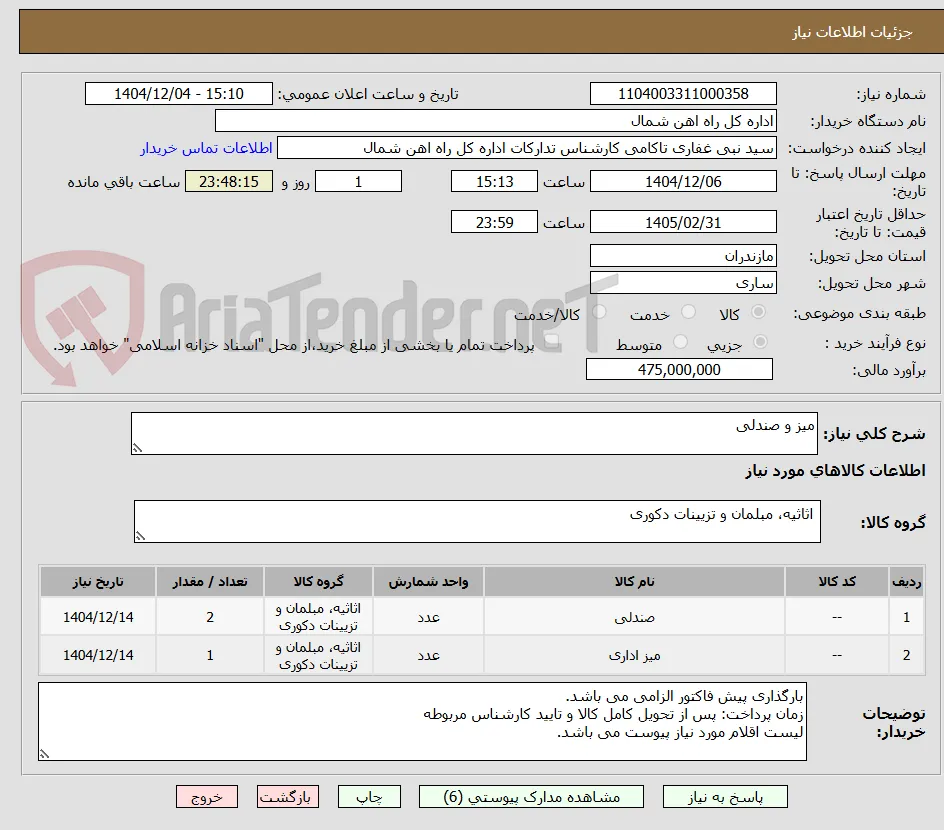Click the buyer notes text area
The width and height of the screenshot is (944, 830).
(x=423, y=721)
